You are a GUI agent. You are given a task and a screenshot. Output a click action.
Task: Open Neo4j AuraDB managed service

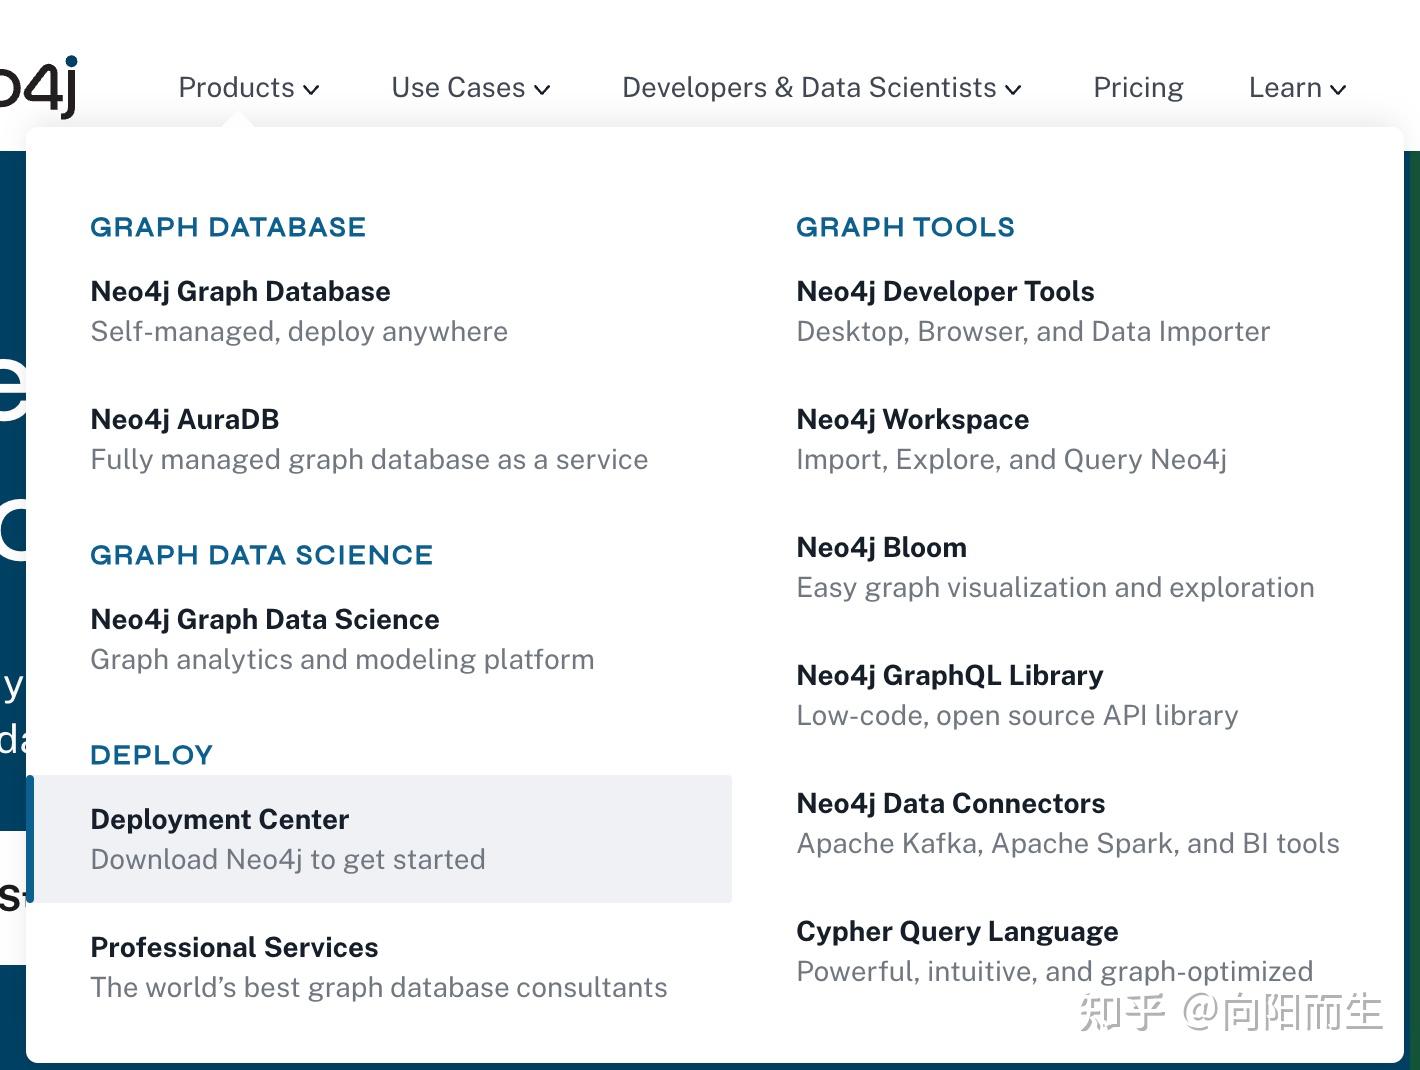pyautogui.click(x=185, y=420)
